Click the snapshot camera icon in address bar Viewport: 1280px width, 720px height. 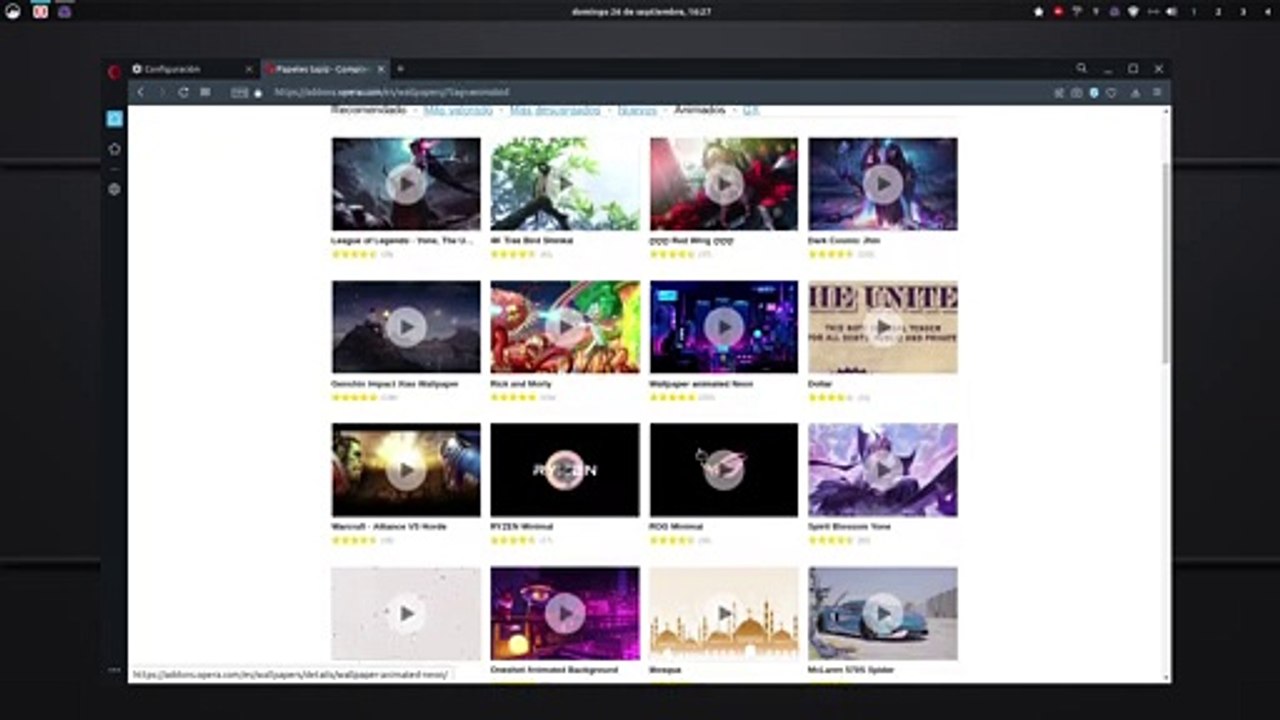pos(1076,93)
